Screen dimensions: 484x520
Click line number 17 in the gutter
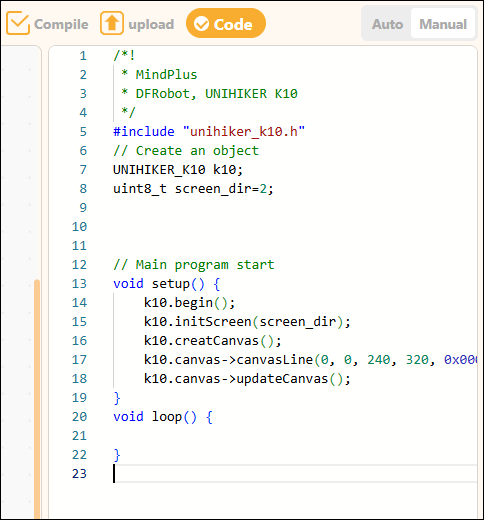point(79,360)
